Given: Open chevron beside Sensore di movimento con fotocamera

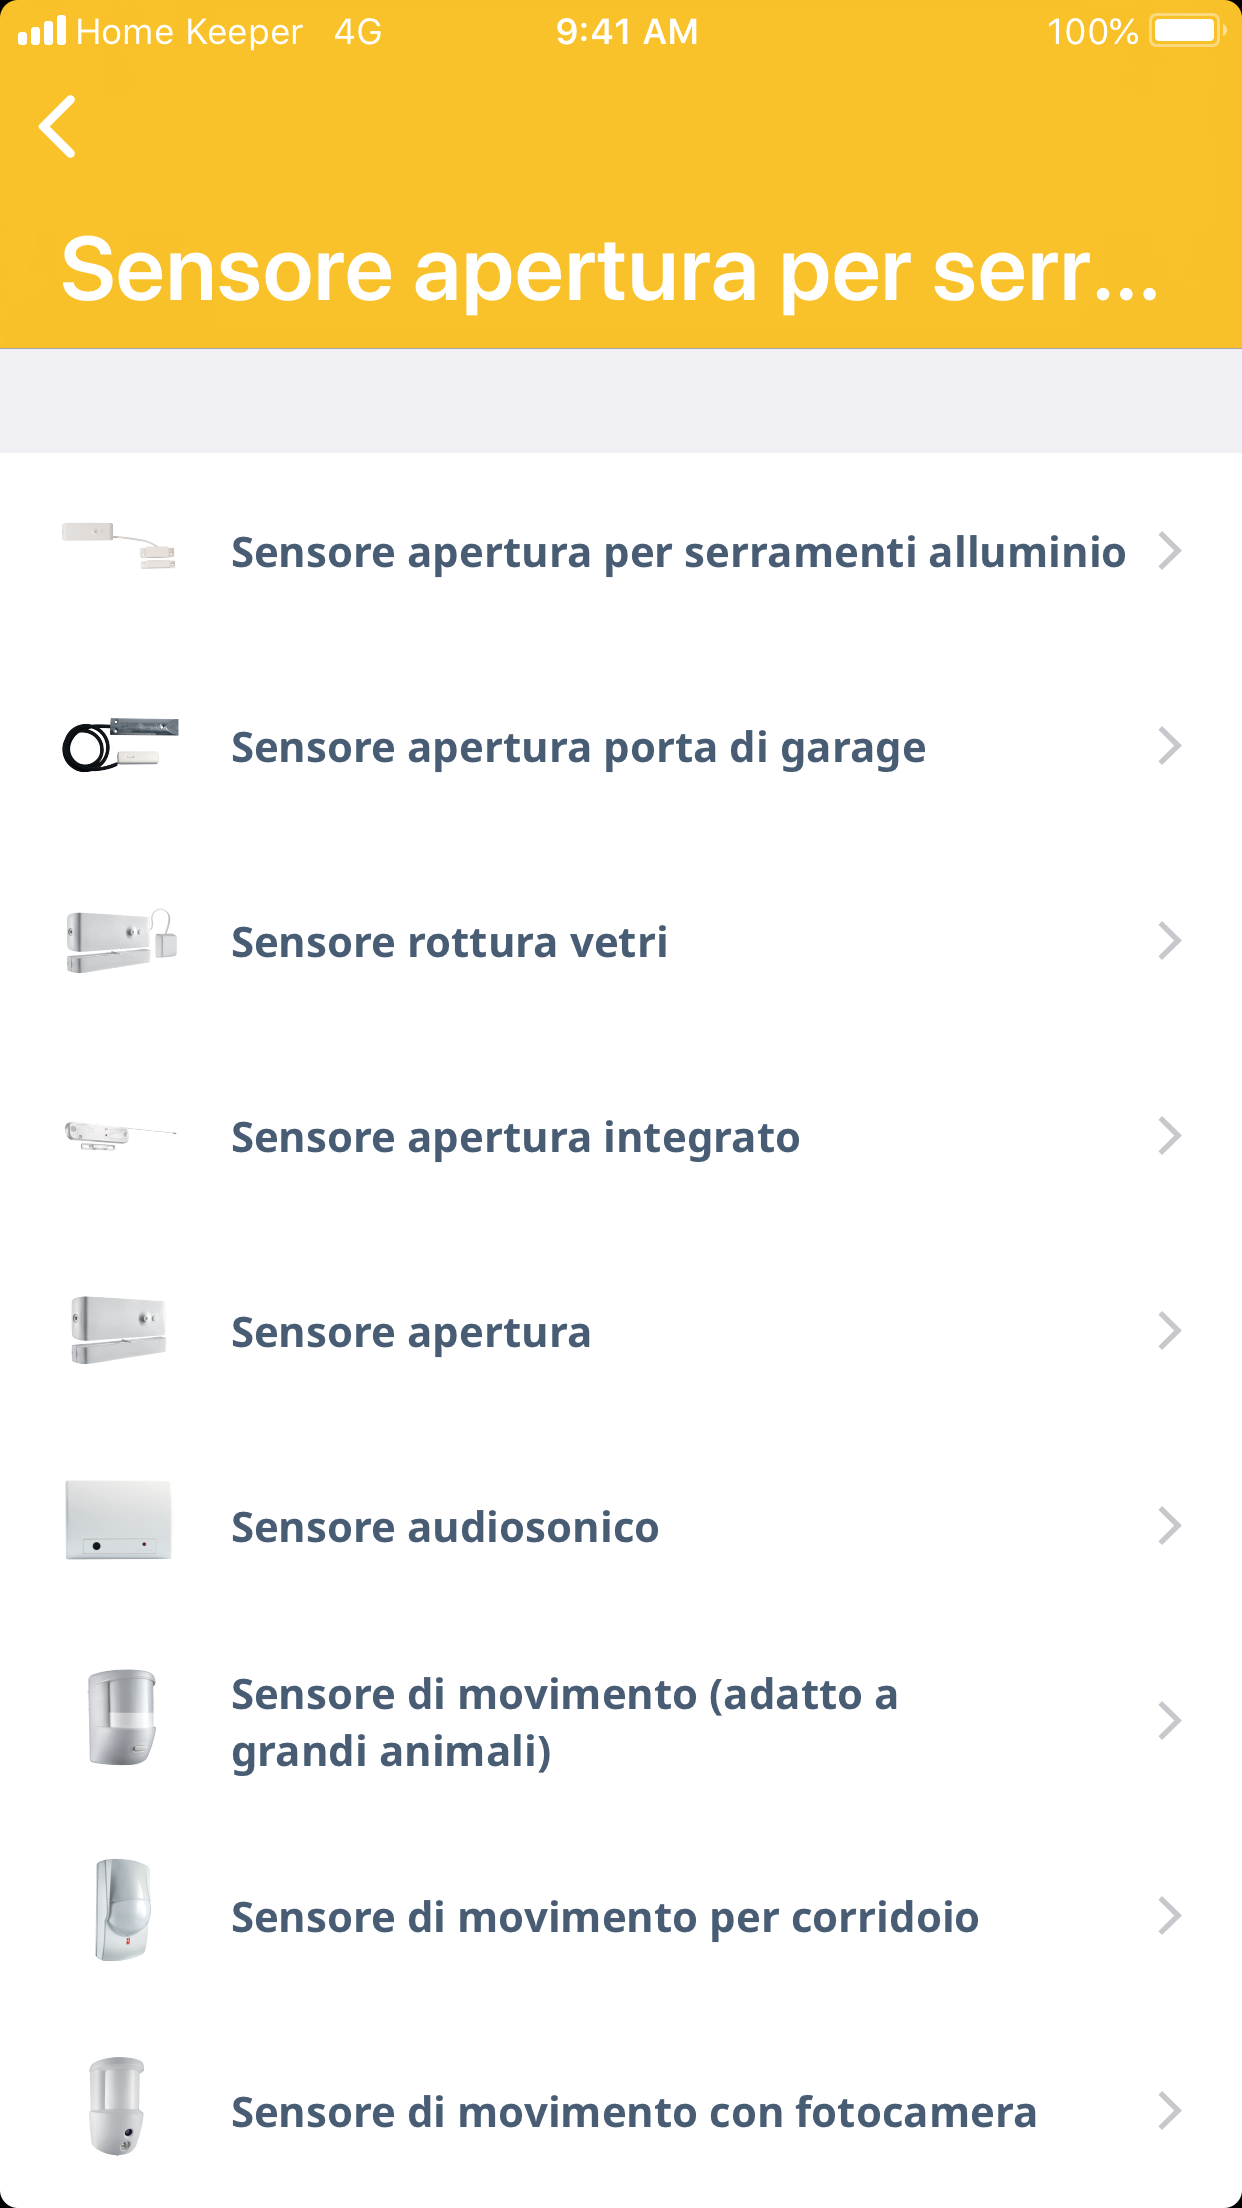Looking at the screenshot, I should pyautogui.click(x=1169, y=2111).
